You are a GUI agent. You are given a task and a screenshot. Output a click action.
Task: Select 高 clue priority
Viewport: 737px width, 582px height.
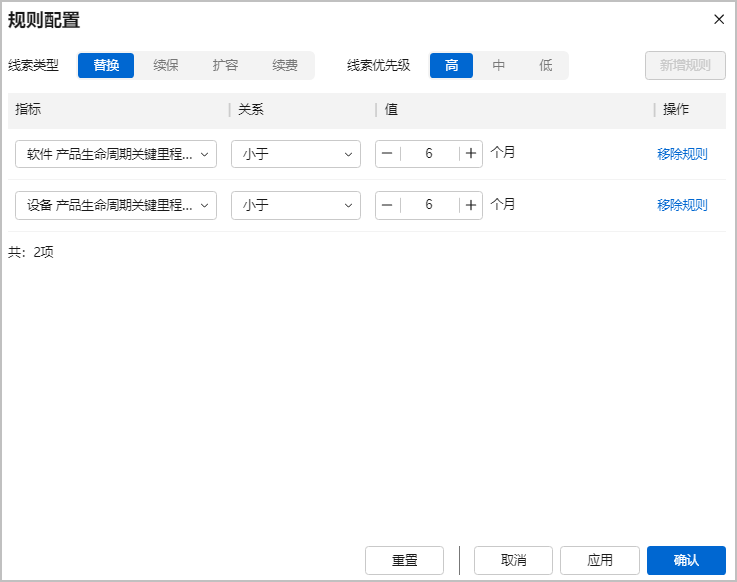(x=452, y=66)
